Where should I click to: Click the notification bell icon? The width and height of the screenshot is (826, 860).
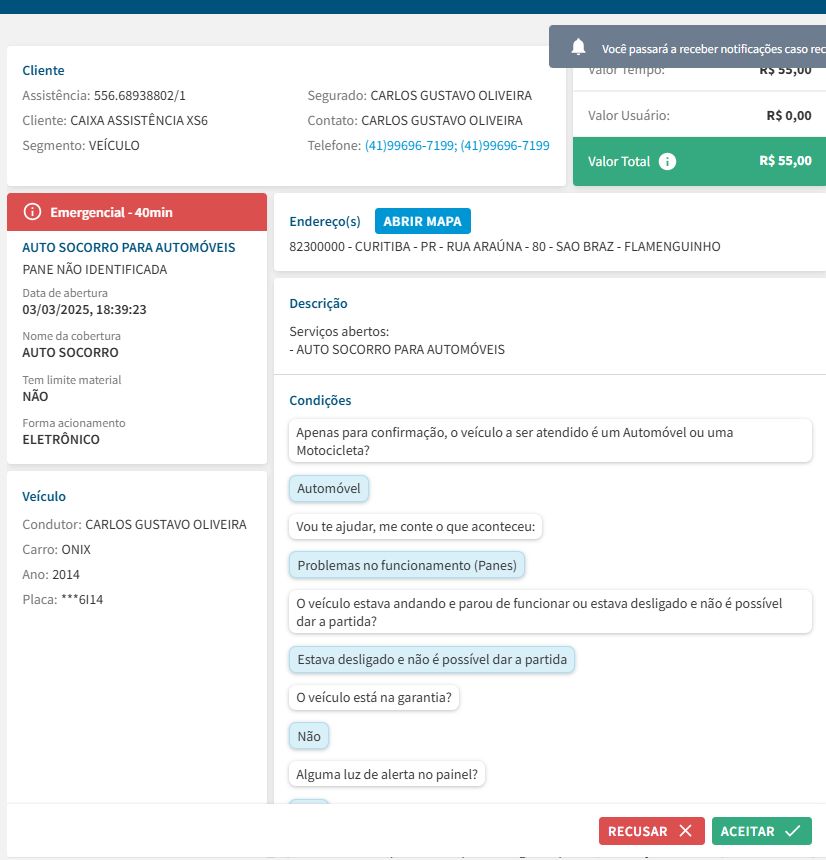(578, 47)
